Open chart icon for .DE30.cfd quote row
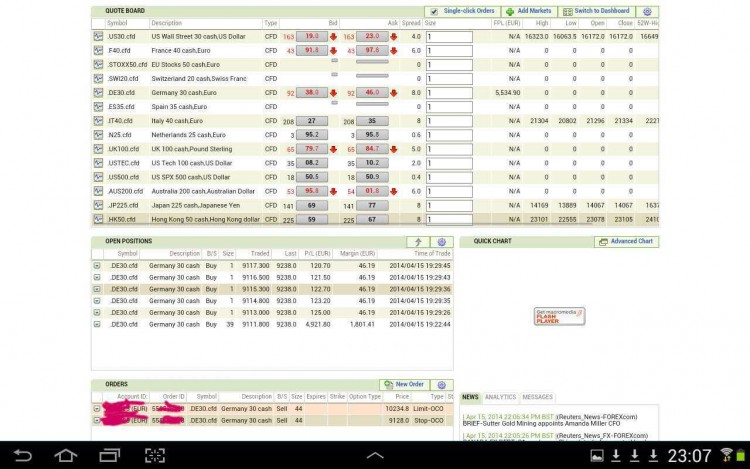The image size is (750, 469). coord(98,93)
